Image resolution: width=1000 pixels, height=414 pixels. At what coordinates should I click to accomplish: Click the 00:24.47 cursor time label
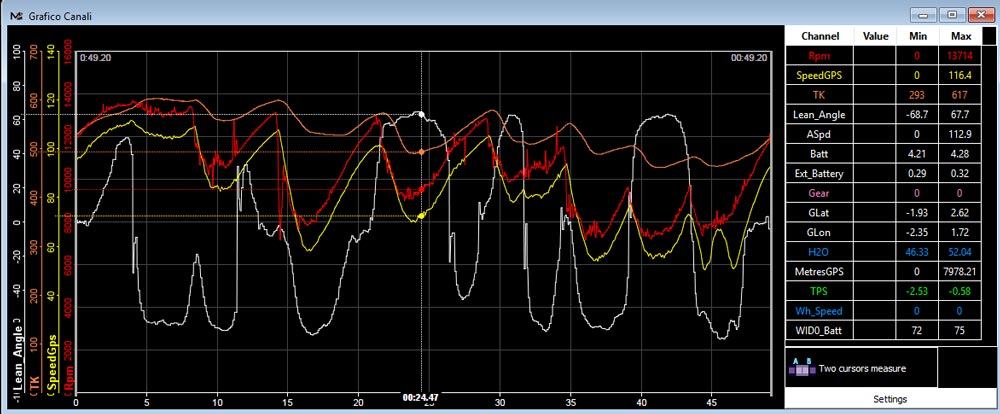point(420,397)
